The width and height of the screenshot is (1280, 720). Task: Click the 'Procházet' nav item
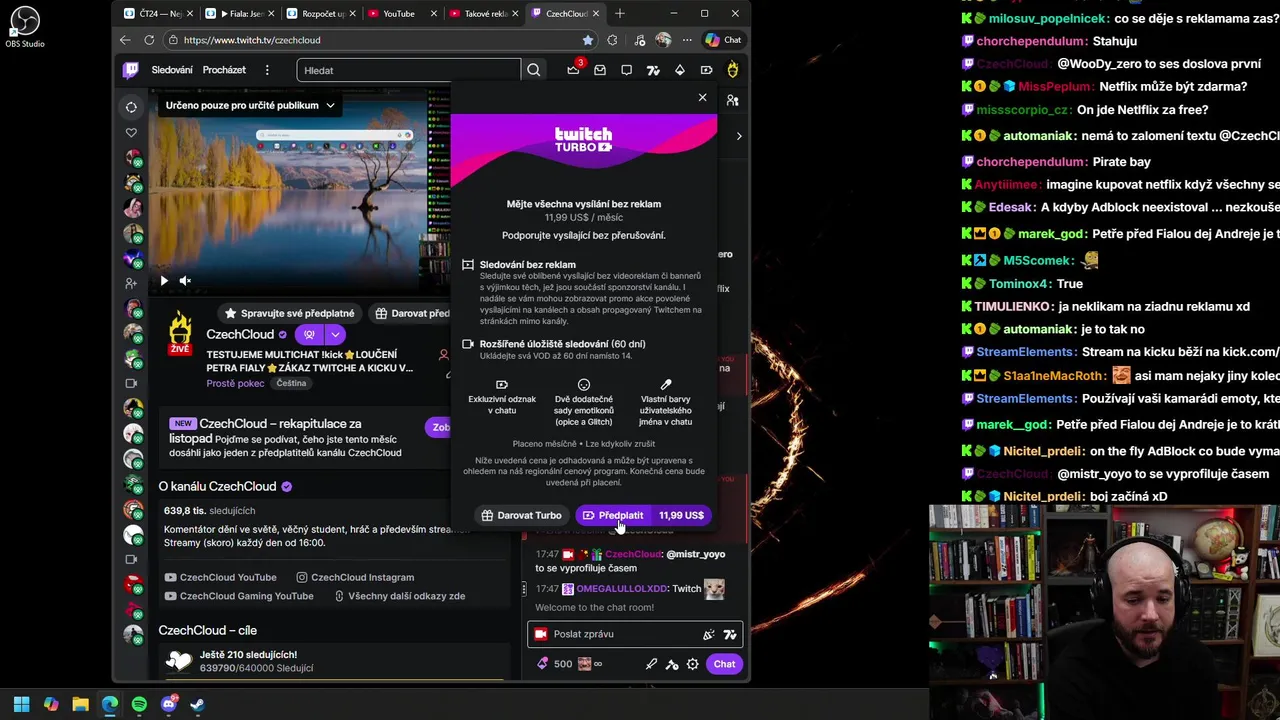point(224,70)
